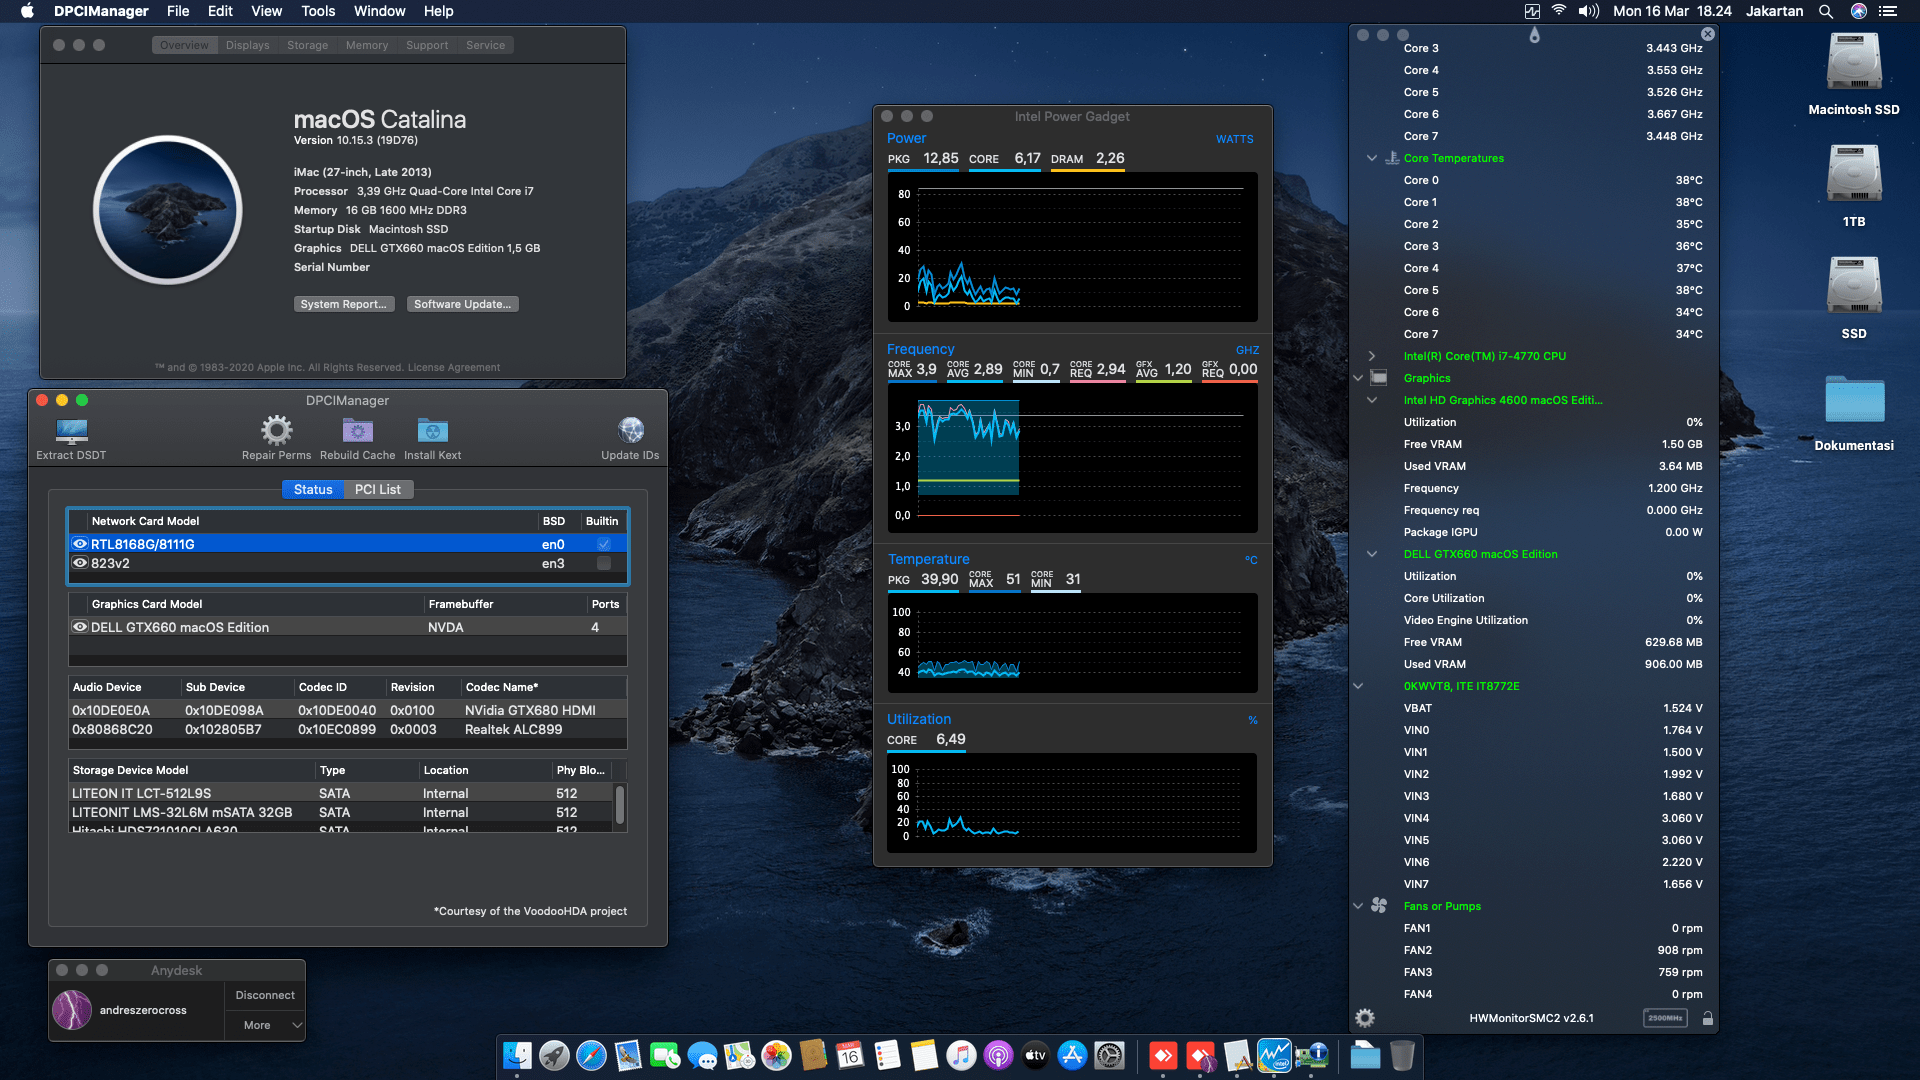
Task: Open Podcasts app in the Dock
Action: point(998,1055)
